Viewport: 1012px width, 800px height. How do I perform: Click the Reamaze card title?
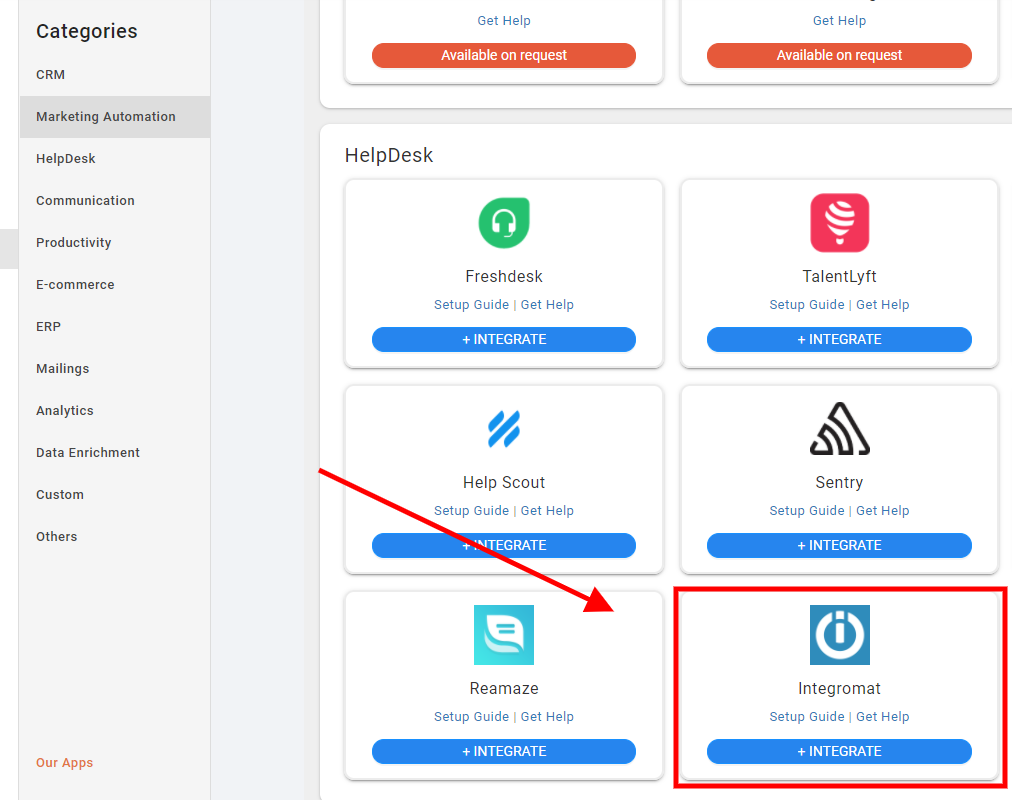[504, 688]
